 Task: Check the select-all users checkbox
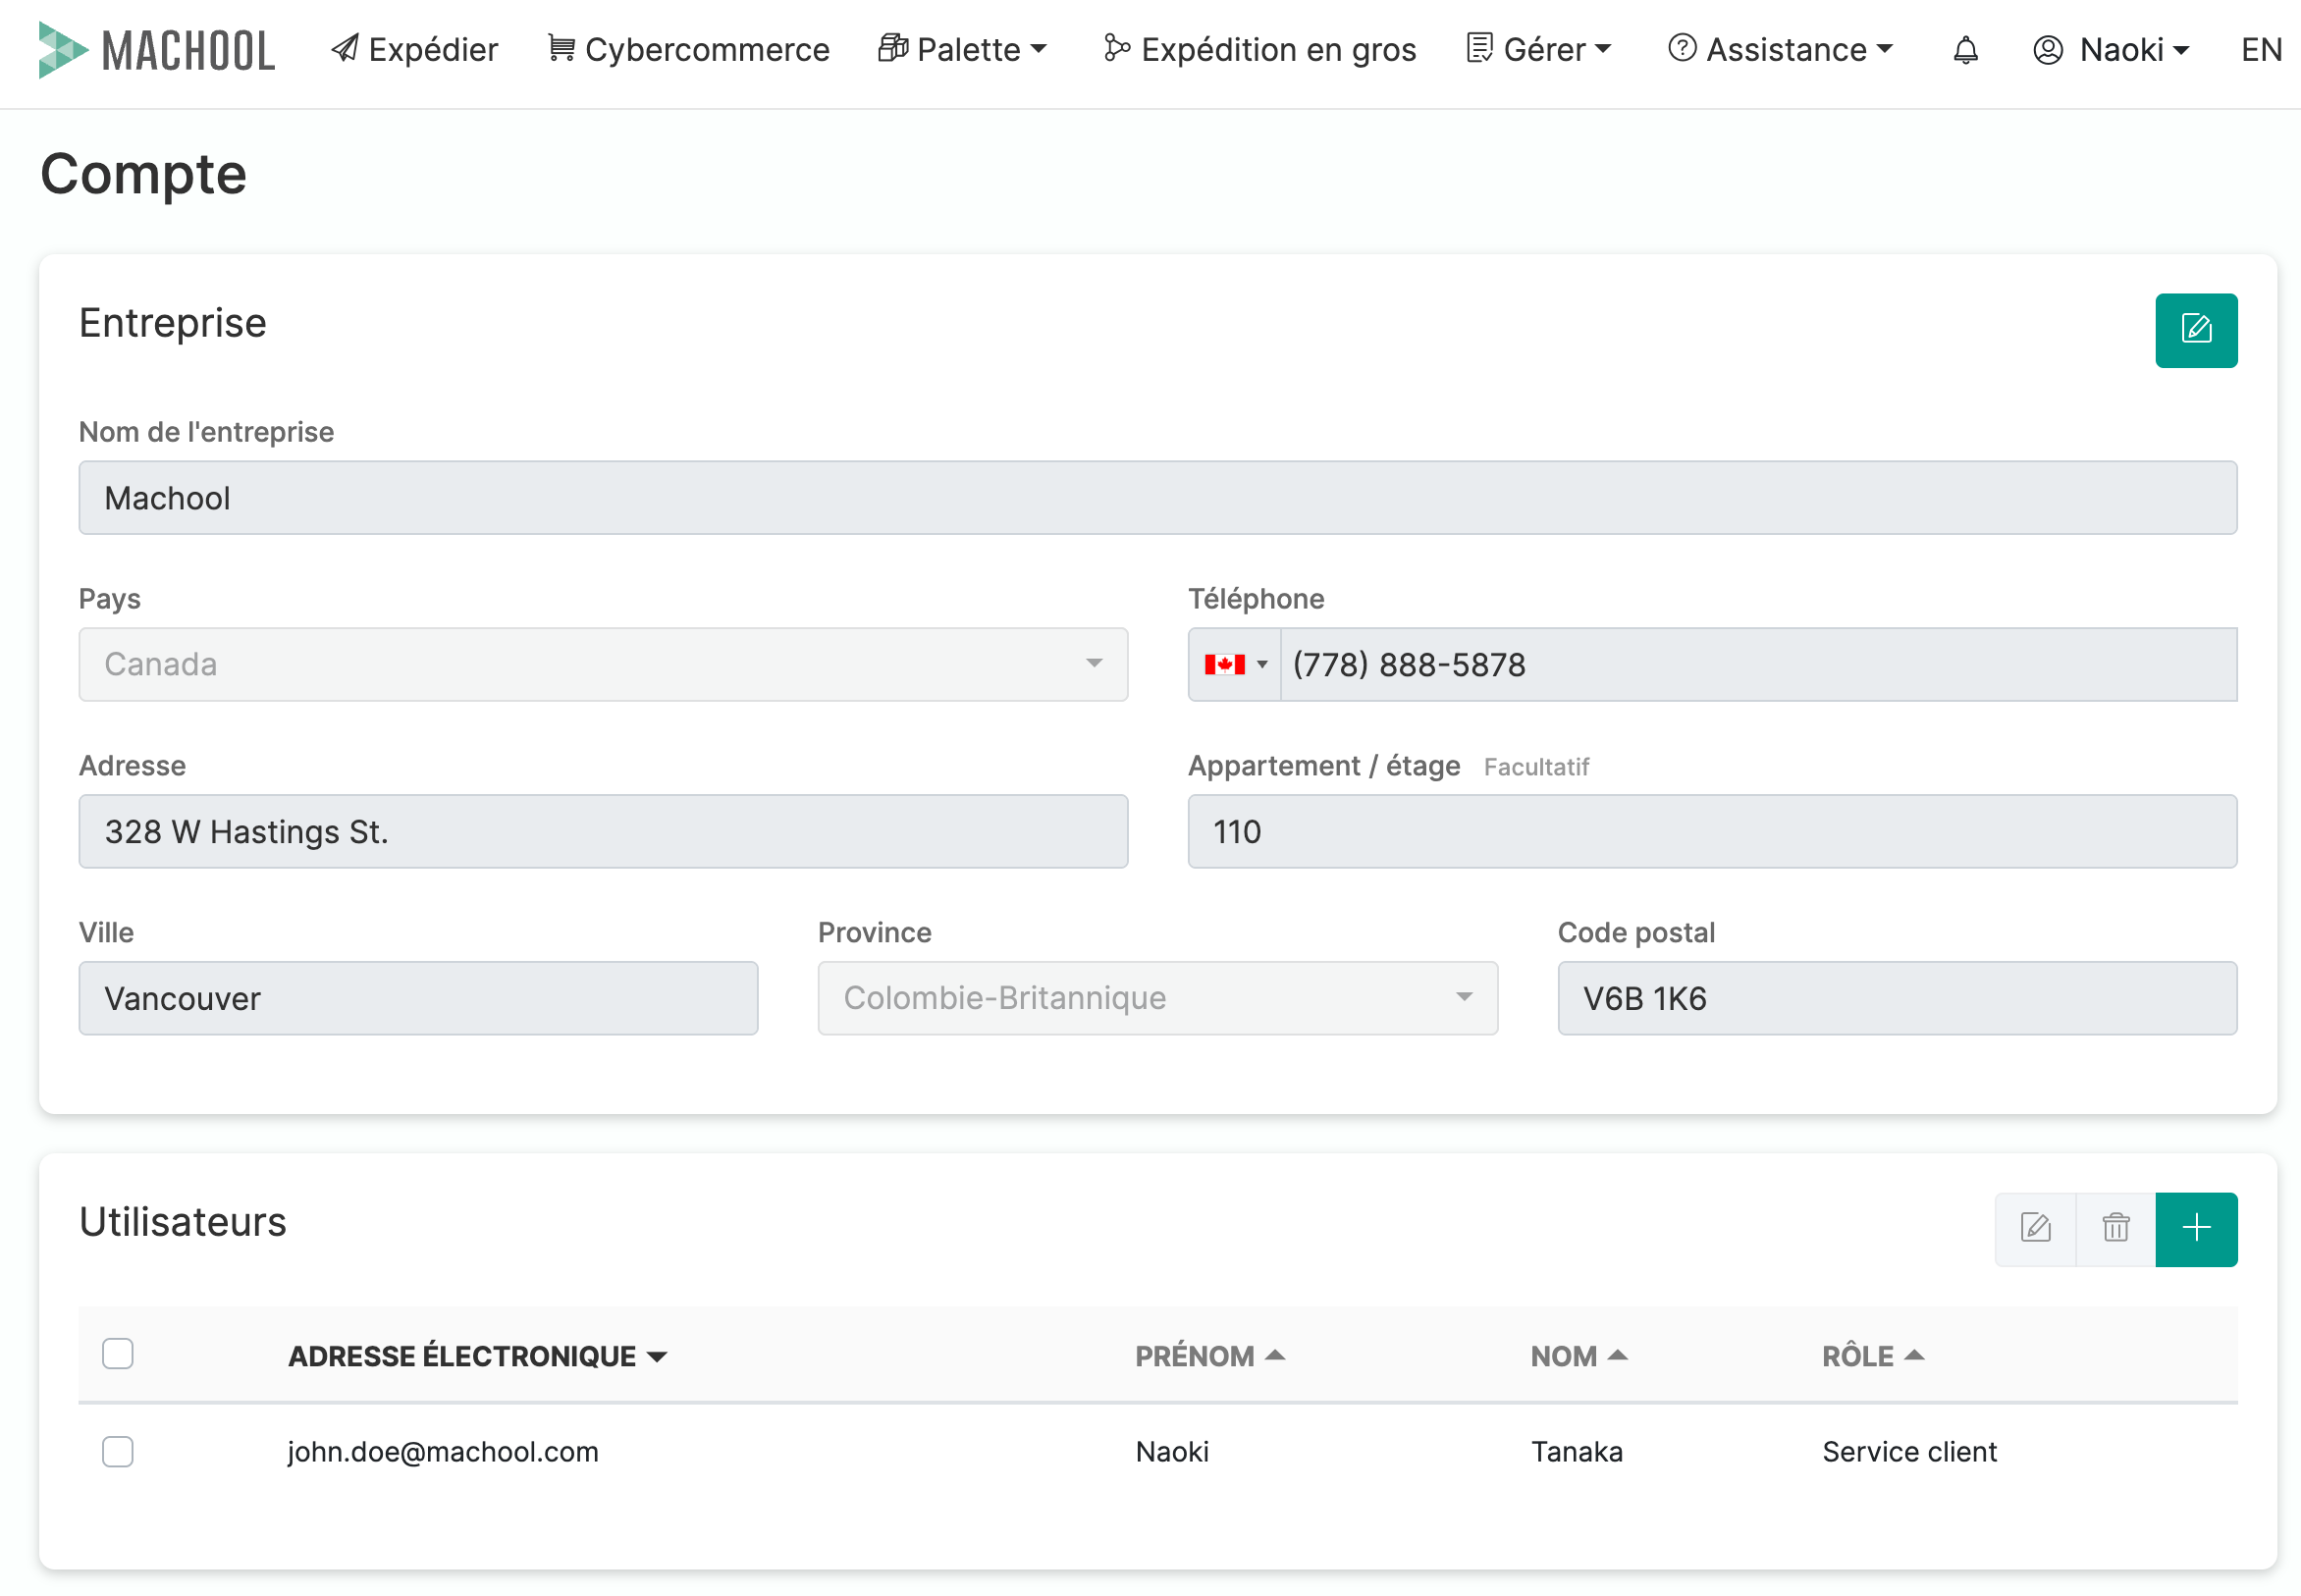pos(118,1353)
